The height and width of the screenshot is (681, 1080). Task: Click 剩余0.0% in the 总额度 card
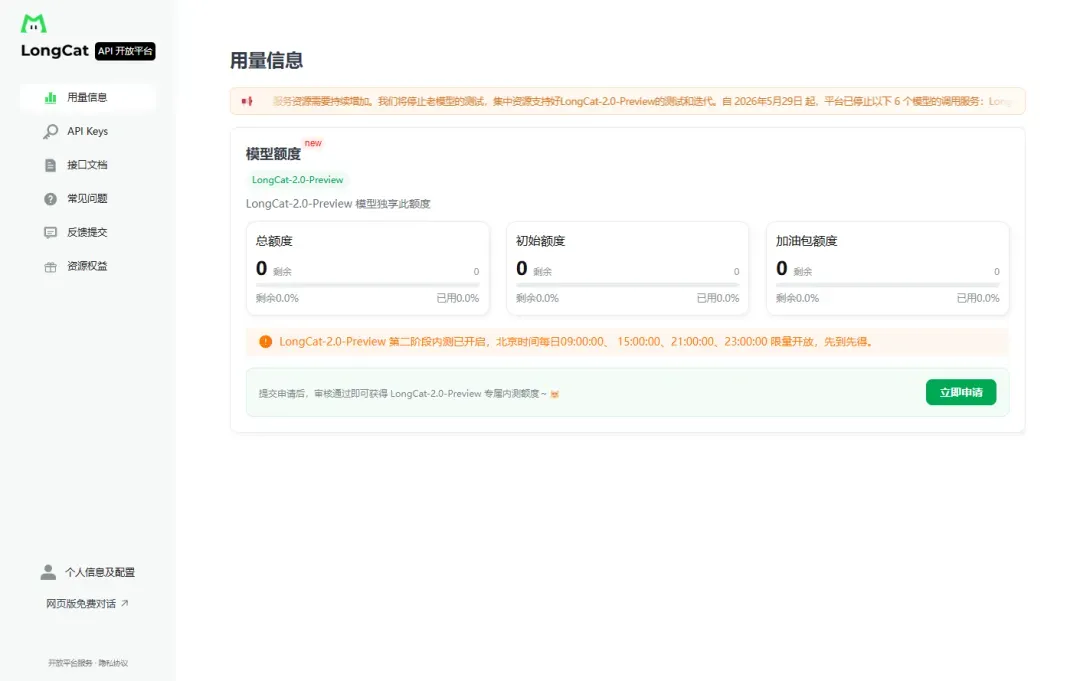(x=277, y=298)
